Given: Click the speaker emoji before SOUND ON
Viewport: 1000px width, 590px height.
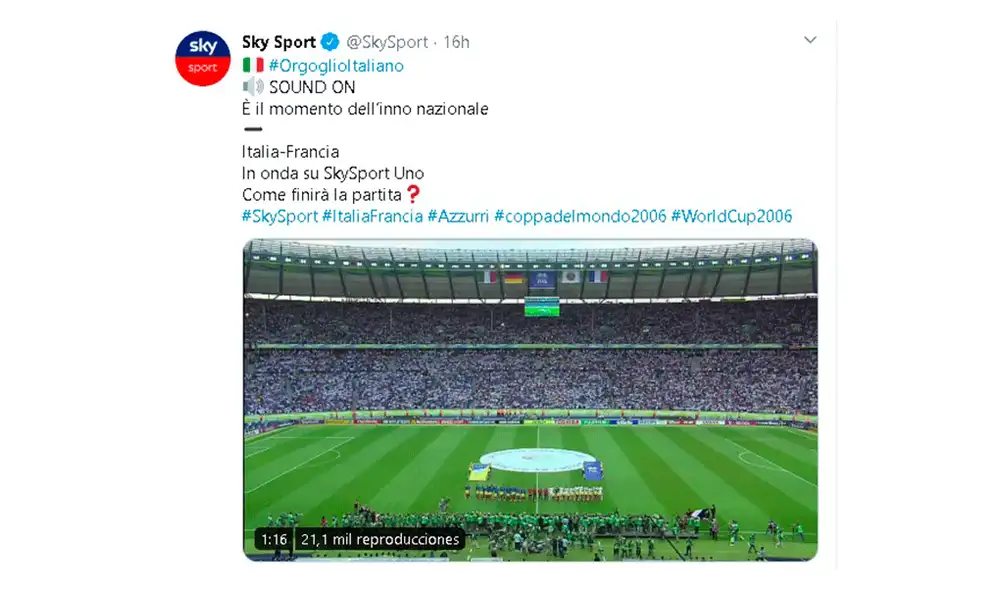Looking at the screenshot, I should [x=253, y=87].
